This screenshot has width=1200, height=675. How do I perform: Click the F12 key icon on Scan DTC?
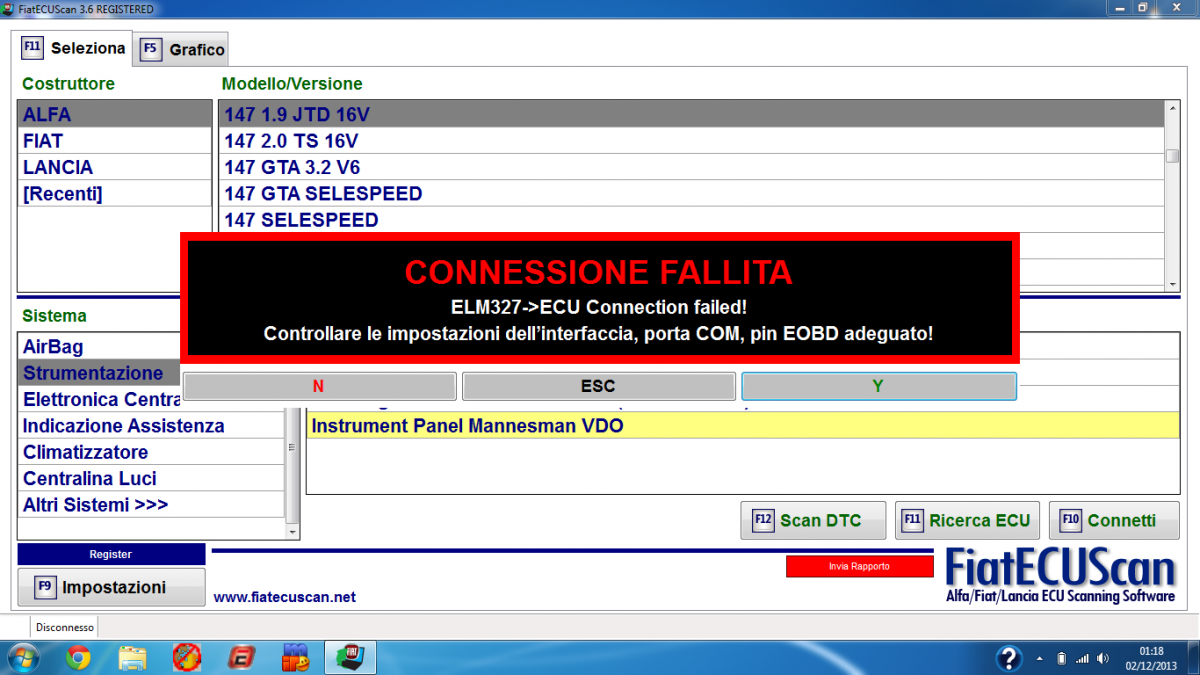point(764,520)
